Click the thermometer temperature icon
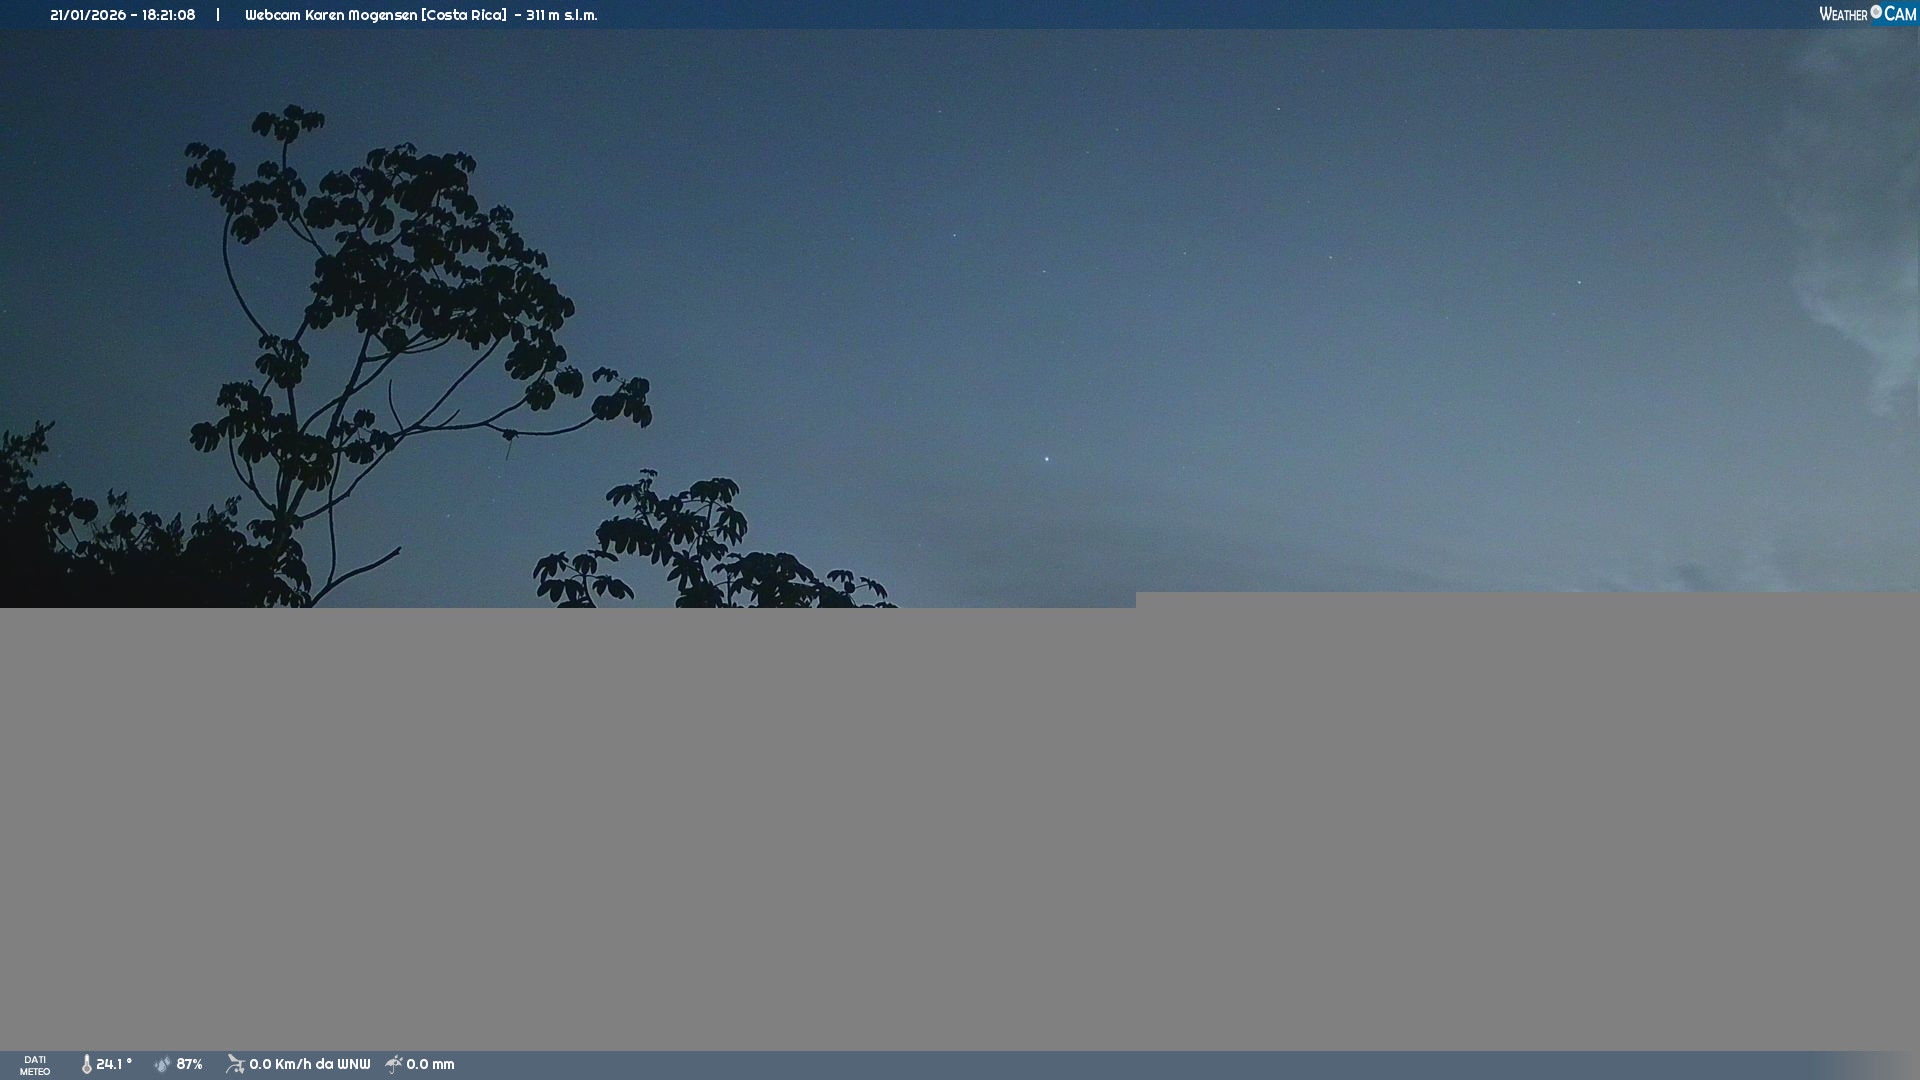 pos(86,1065)
